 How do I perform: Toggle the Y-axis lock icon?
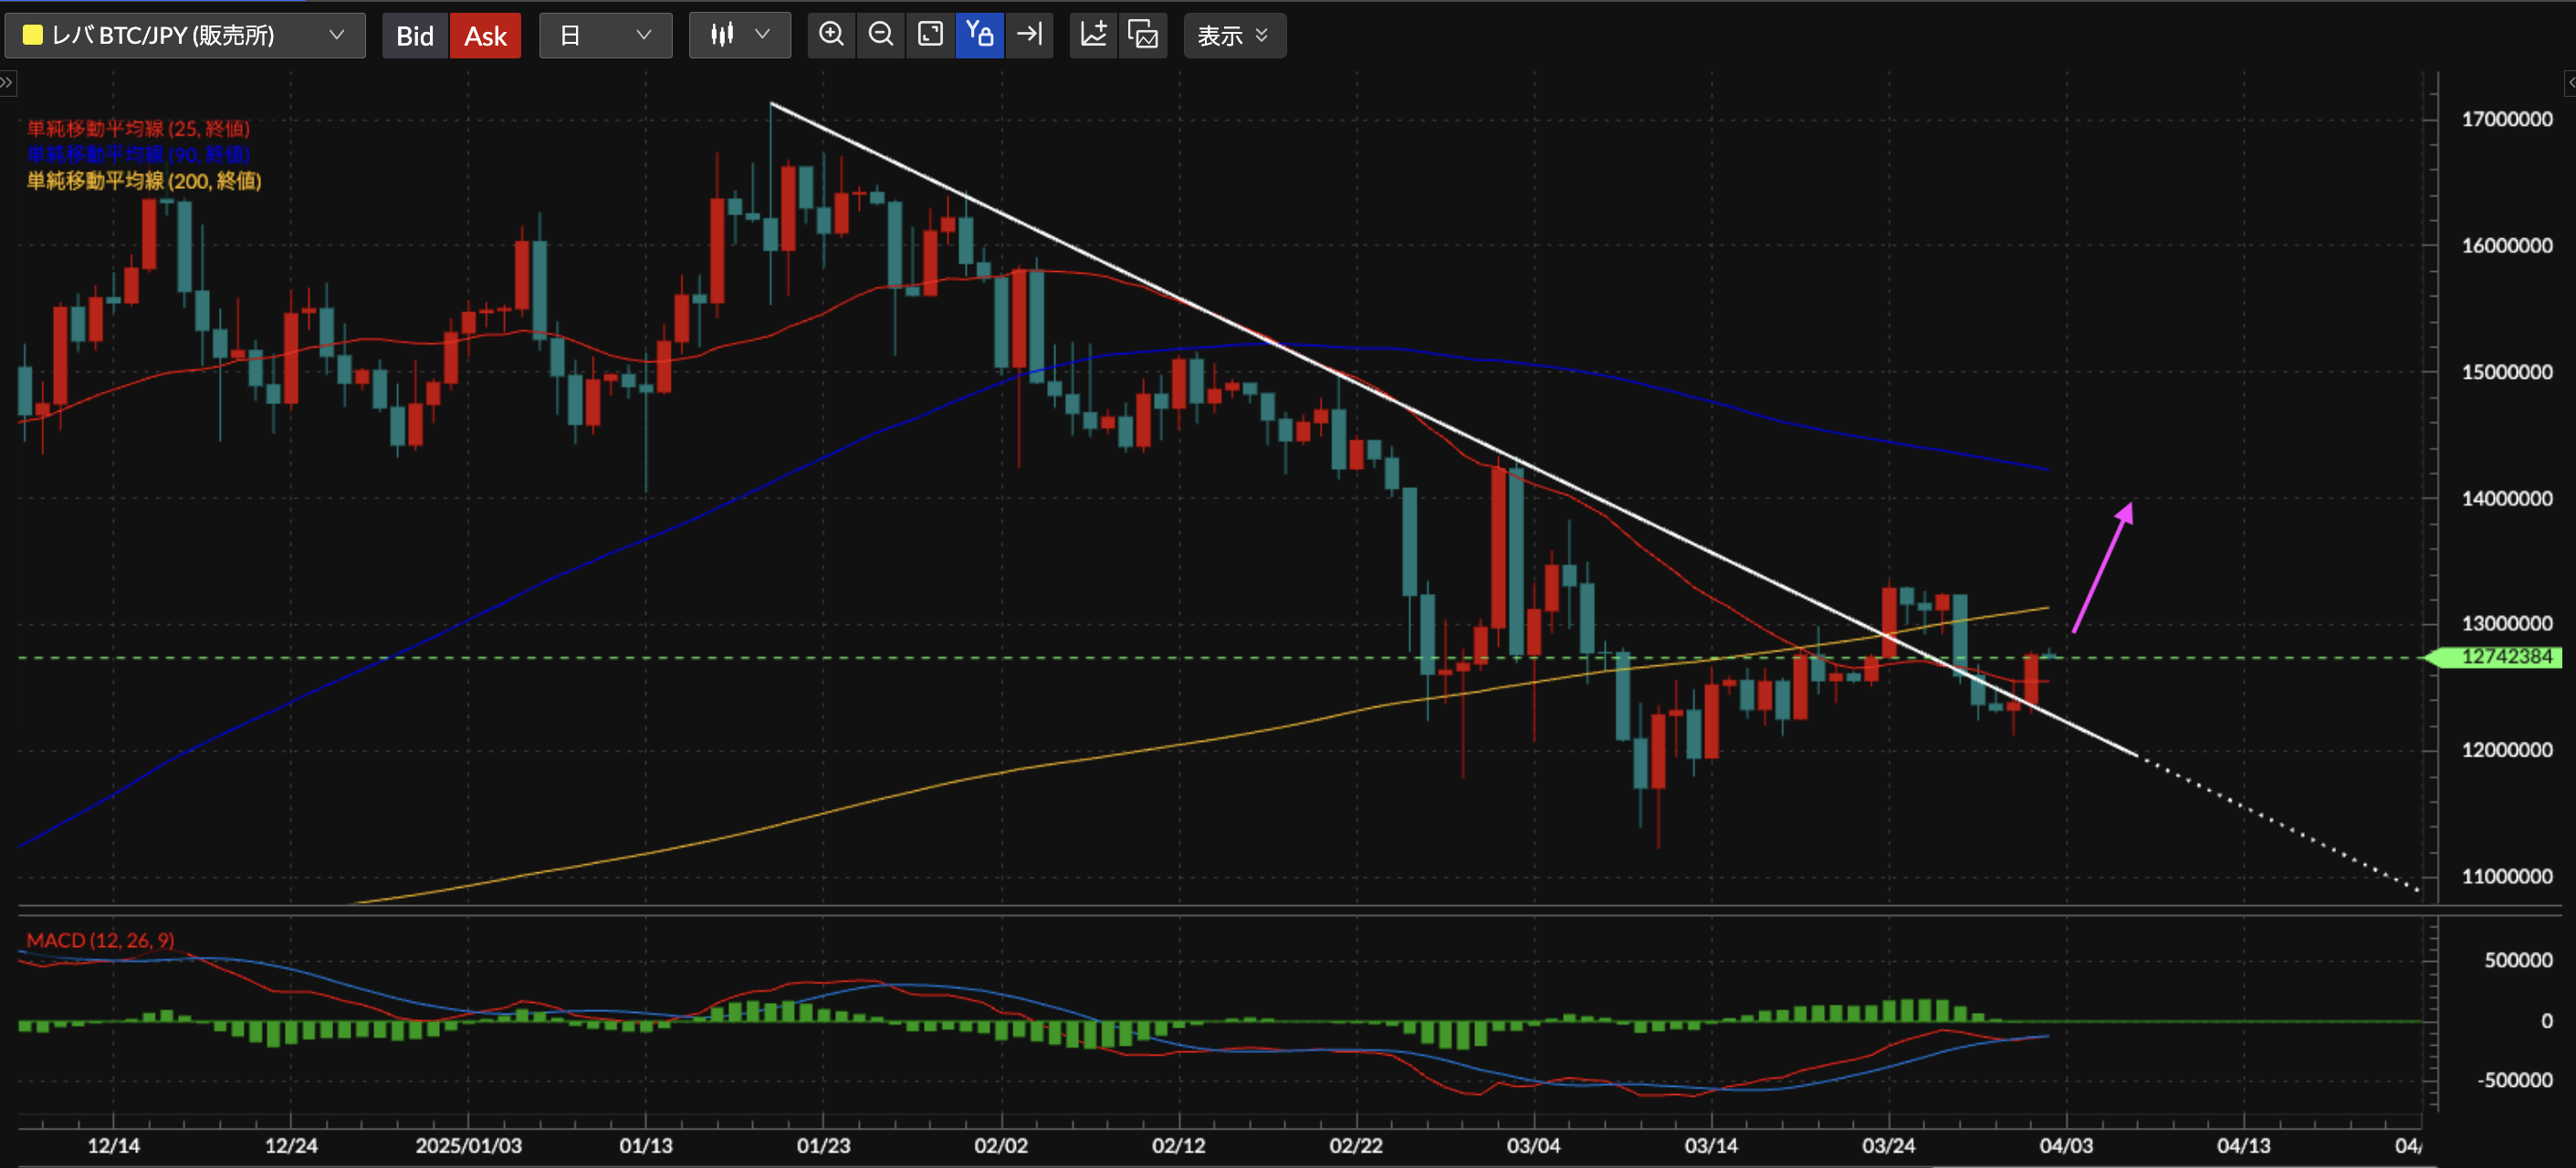coord(980,35)
